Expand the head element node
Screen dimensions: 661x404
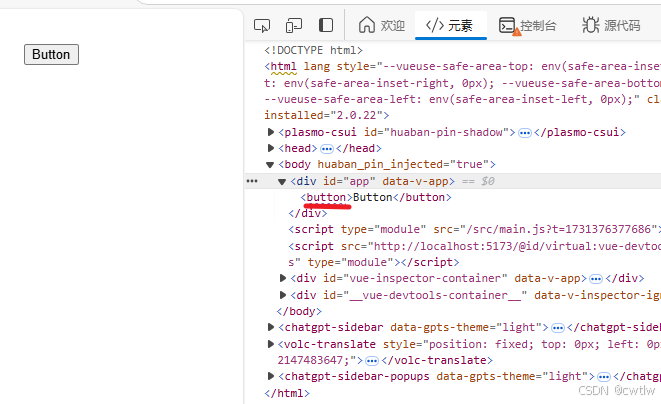pyautogui.click(x=271, y=148)
